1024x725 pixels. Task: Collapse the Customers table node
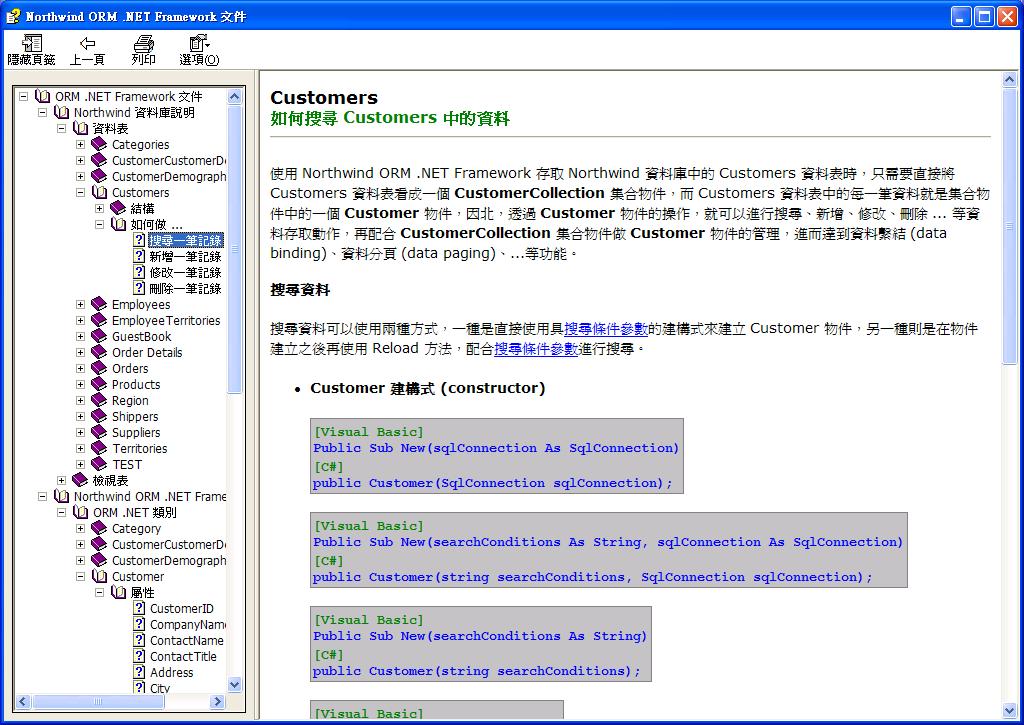[80, 193]
